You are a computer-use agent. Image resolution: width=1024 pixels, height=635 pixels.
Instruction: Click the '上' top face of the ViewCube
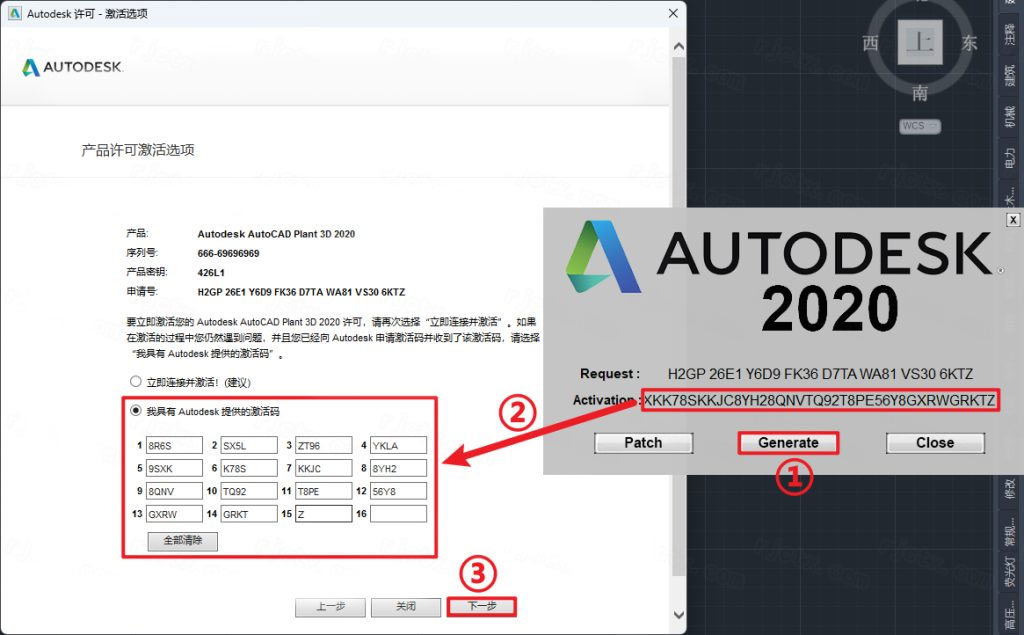(x=920, y=42)
